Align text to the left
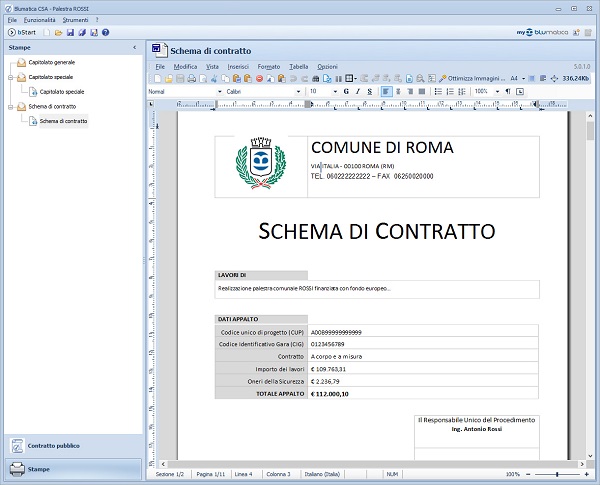600x485 pixels. (386, 91)
